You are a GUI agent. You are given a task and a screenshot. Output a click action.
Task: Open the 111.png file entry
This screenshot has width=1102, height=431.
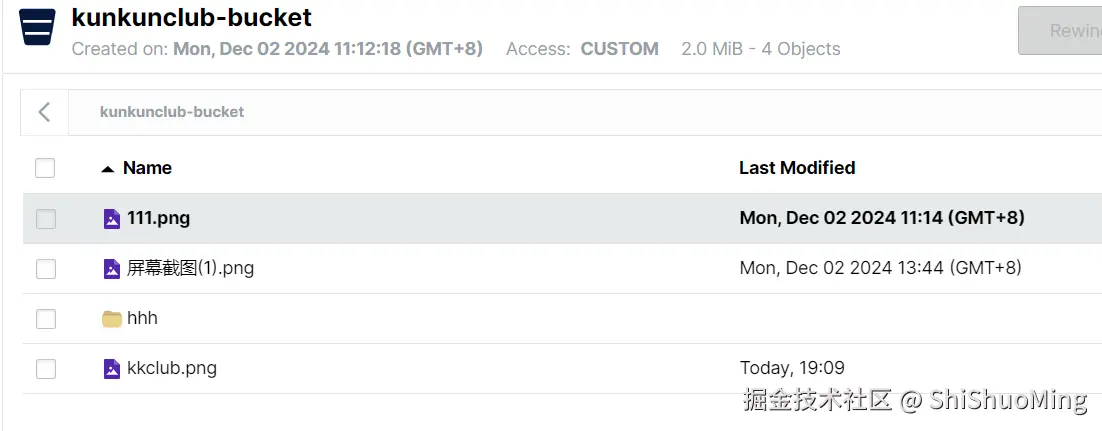click(159, 218)
